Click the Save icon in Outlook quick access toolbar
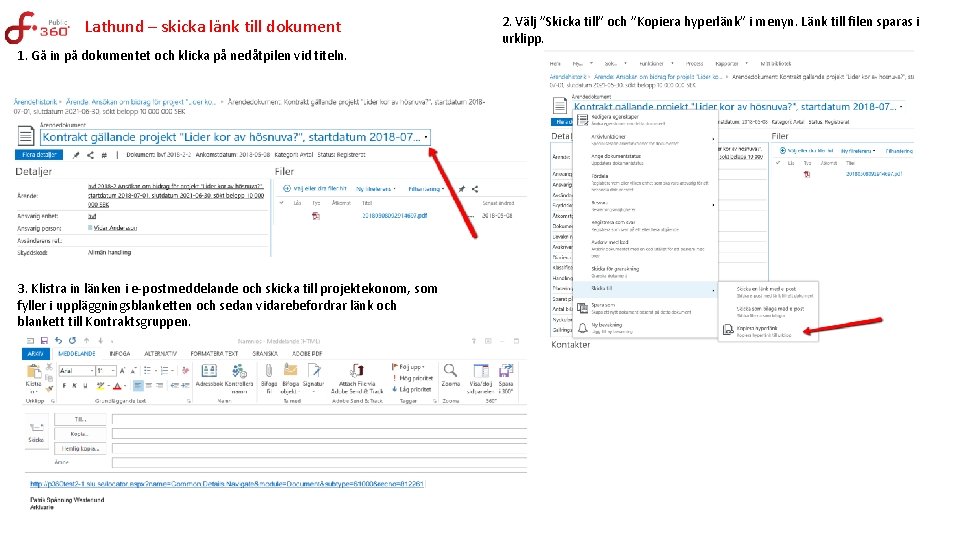 pyautogui.click(x=44, y=340)
